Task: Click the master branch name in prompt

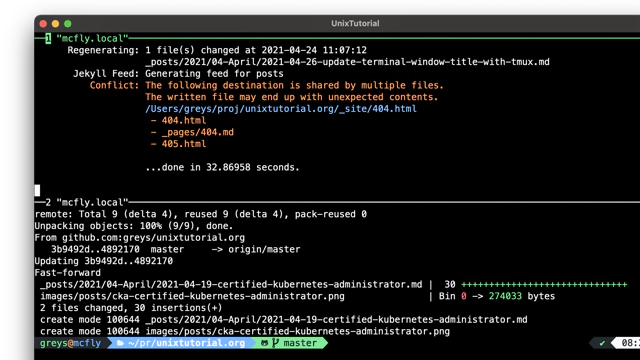Action: pyautogui.click(x=300, y=343)
